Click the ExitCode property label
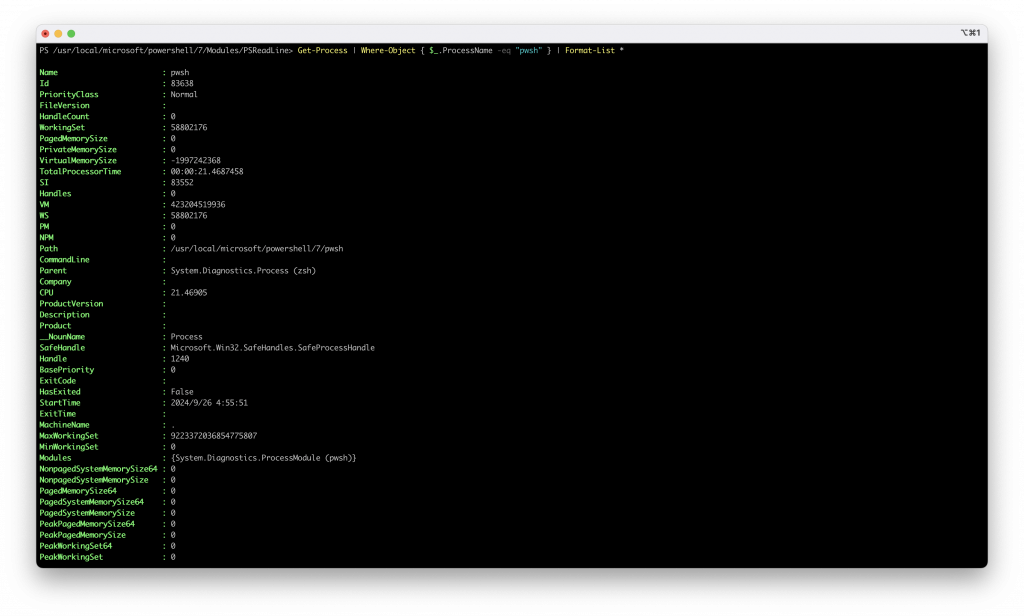The width and height of the screenshot is (1024, 616). click(x=57, y=381)
